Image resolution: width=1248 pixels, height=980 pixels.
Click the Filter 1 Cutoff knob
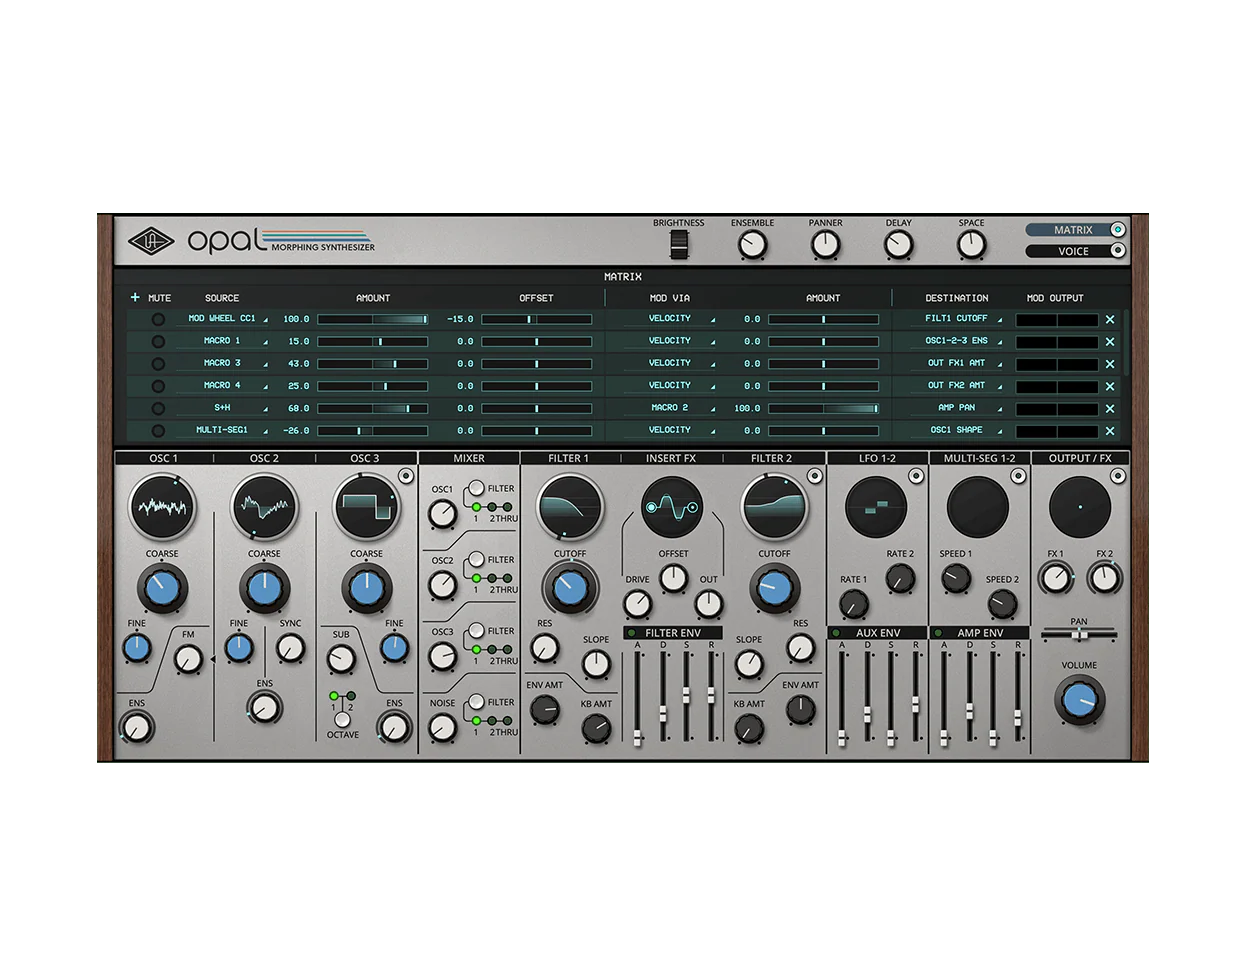click(570, 588)
